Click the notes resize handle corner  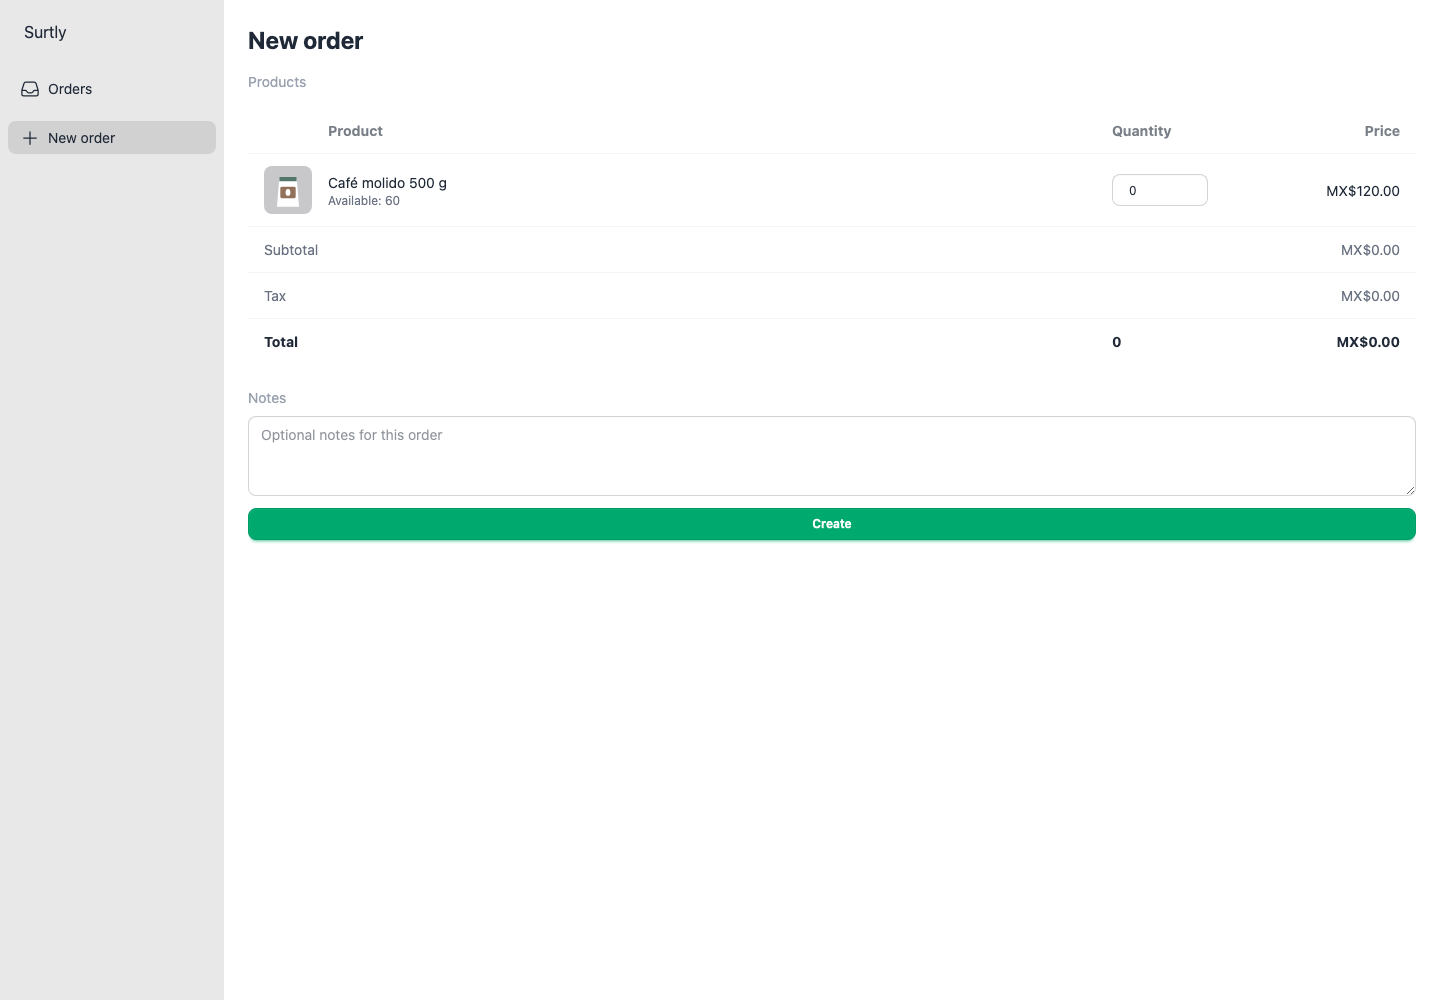[1409, 489]
